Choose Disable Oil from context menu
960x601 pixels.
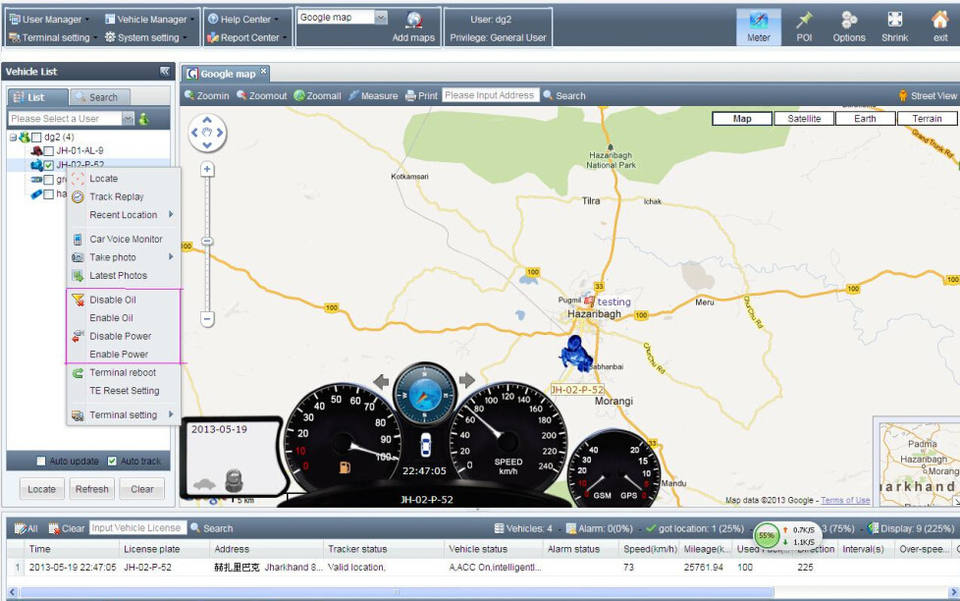112,300
